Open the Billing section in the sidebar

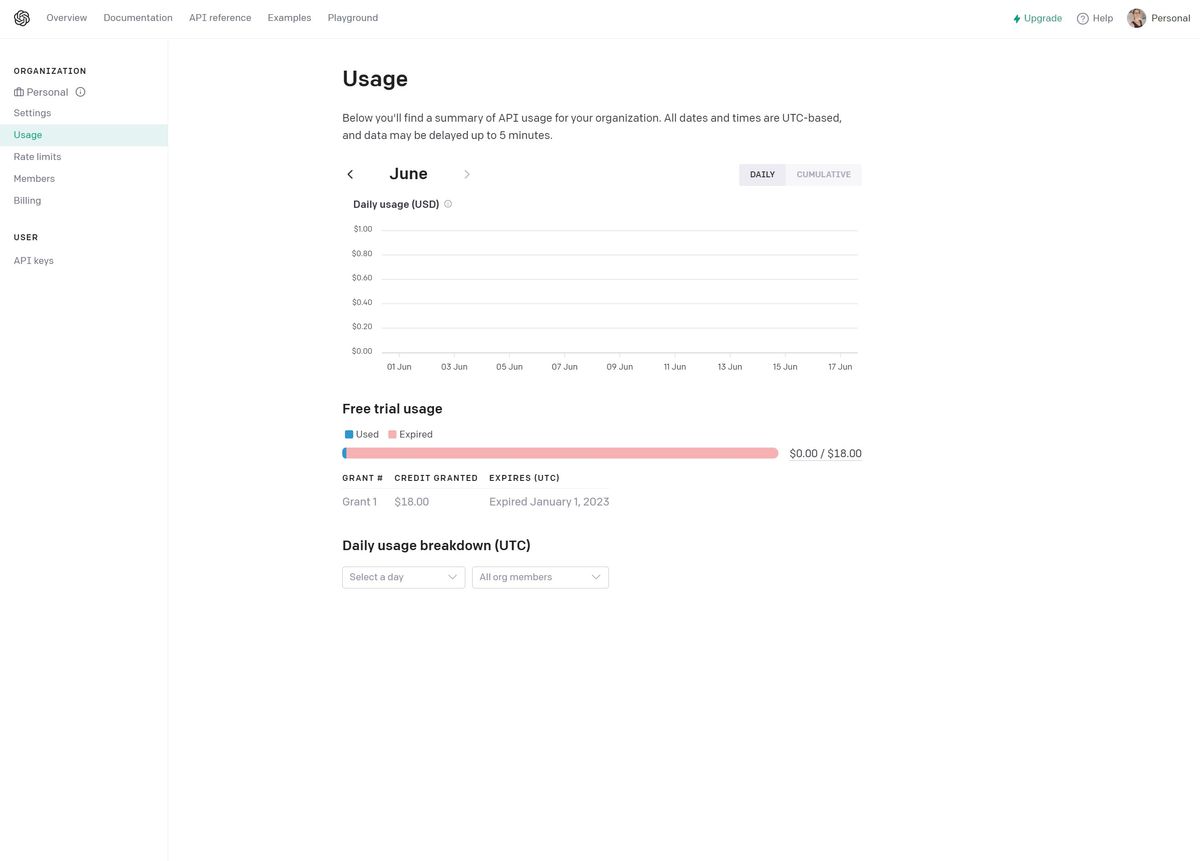click(x=27, y=200)
